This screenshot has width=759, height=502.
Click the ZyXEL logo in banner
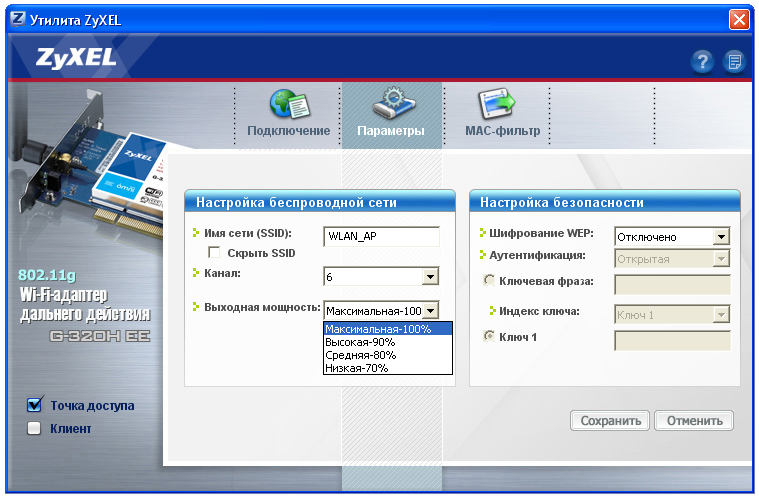76,58
